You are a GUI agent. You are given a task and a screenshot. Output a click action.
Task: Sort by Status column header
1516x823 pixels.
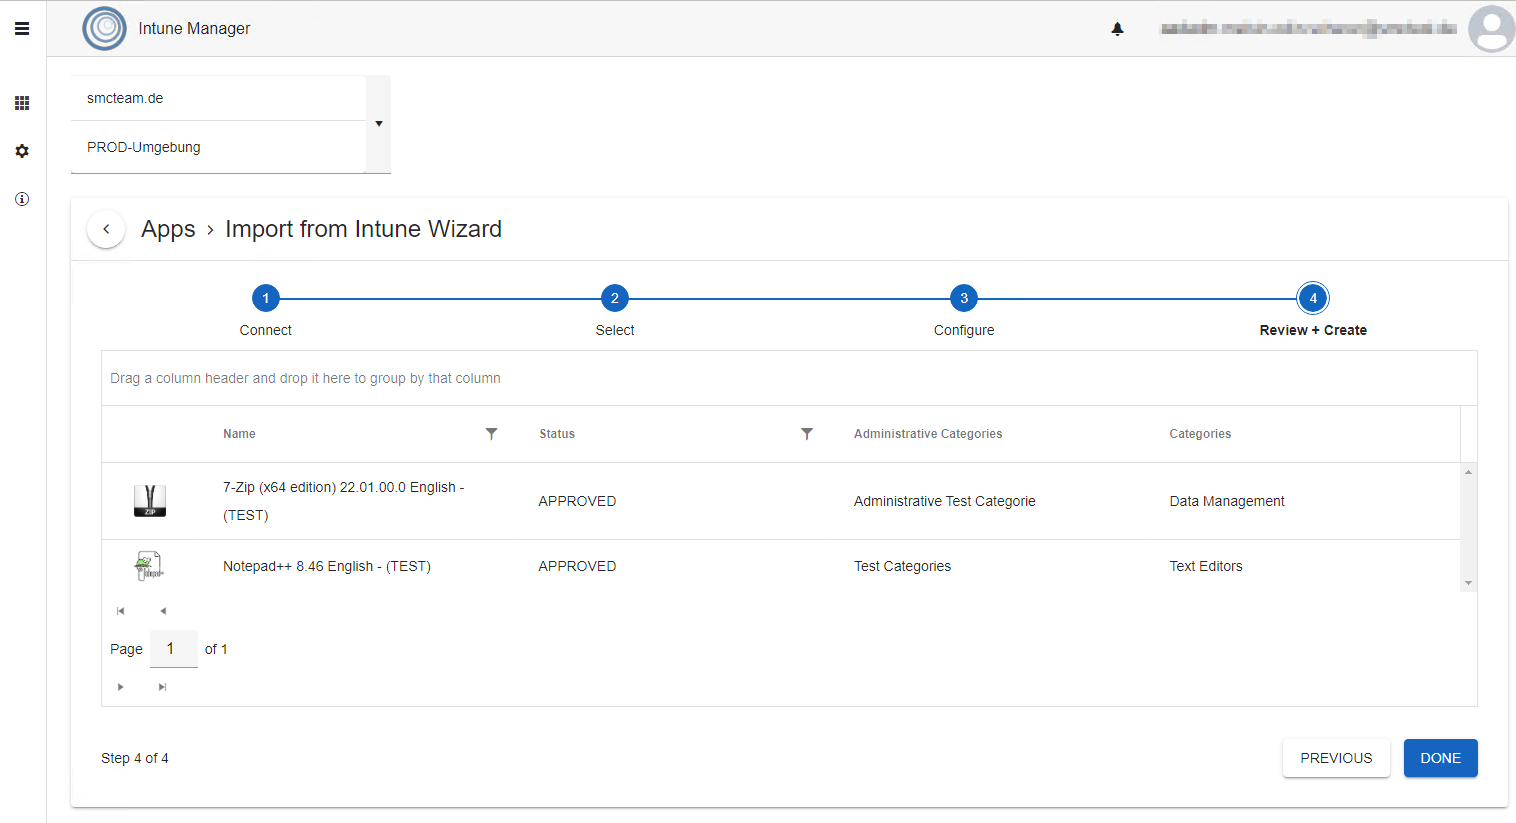click(x=557, y=434)
